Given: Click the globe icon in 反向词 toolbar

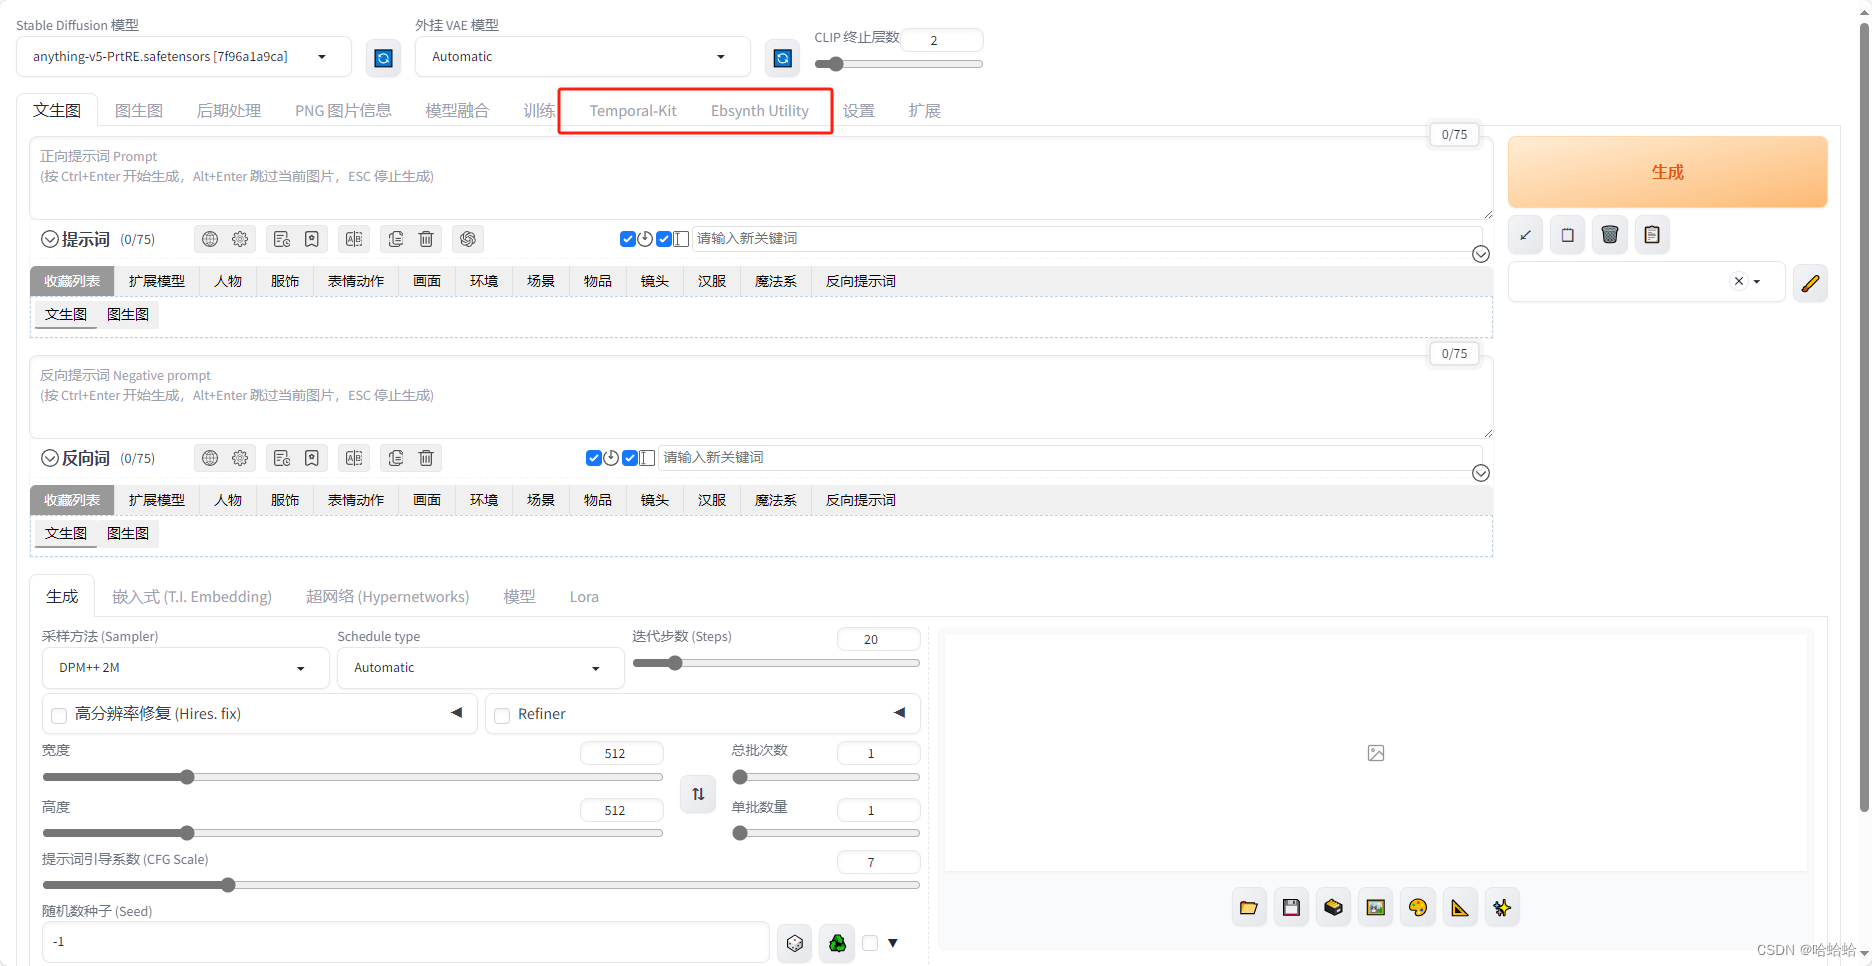Looking at the screenshot, I should pos(210,458).
